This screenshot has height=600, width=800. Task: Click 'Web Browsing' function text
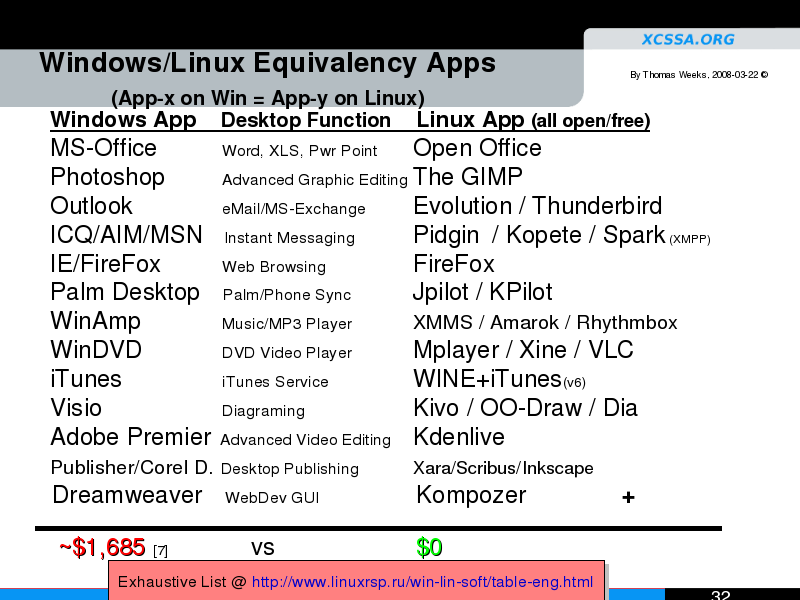tap(274, 267)
